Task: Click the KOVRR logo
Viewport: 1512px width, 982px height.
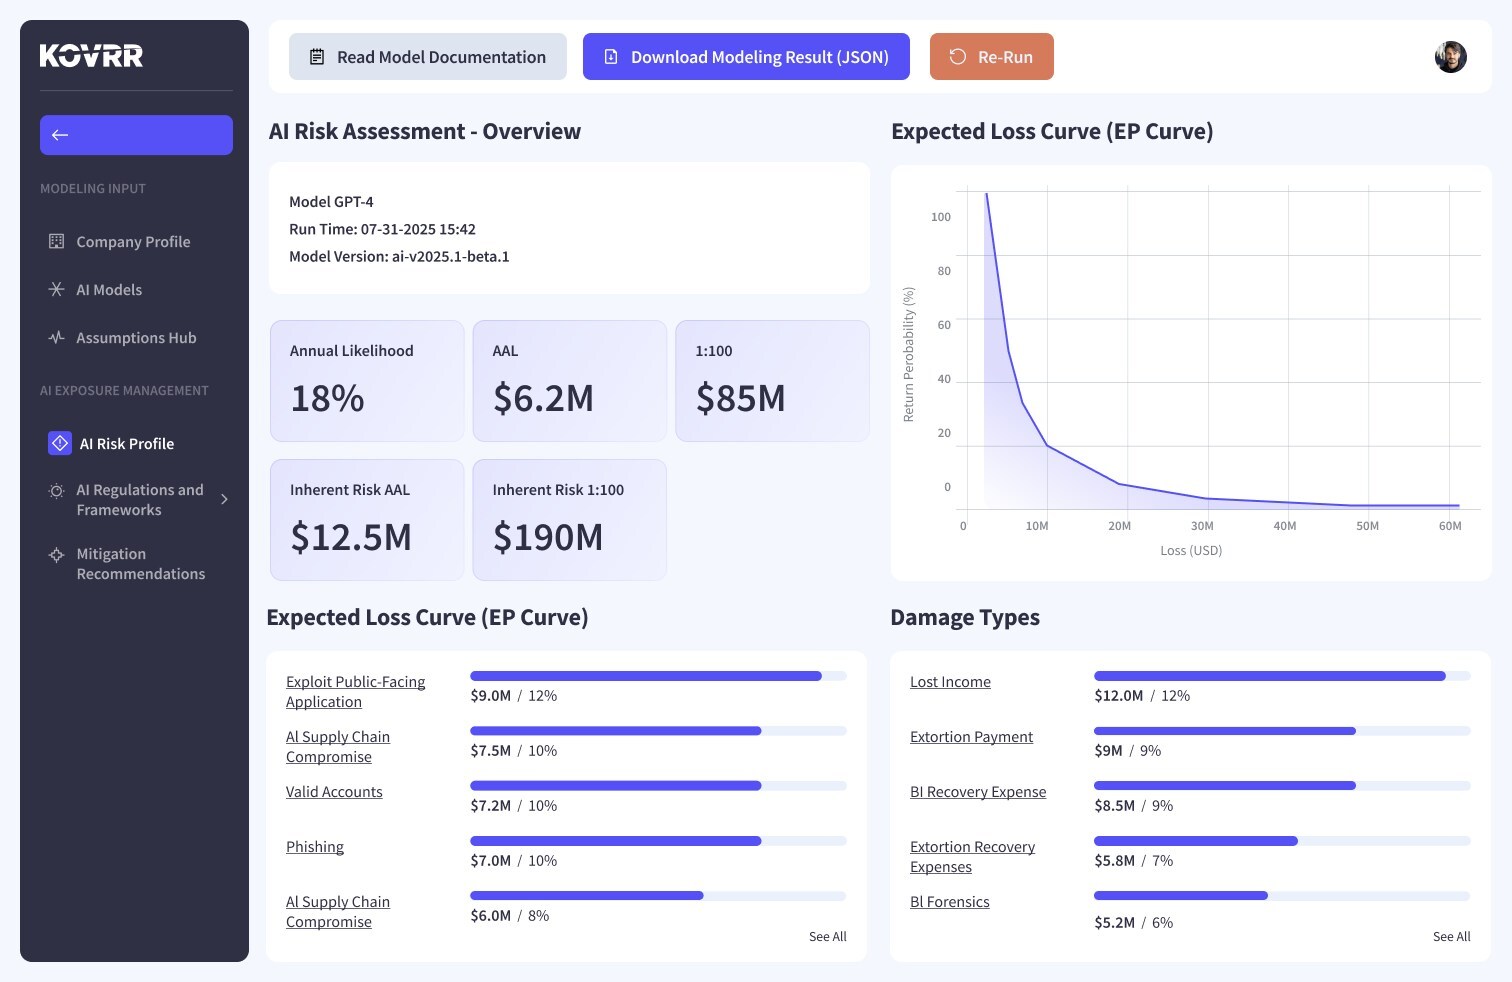Action: 91,56
